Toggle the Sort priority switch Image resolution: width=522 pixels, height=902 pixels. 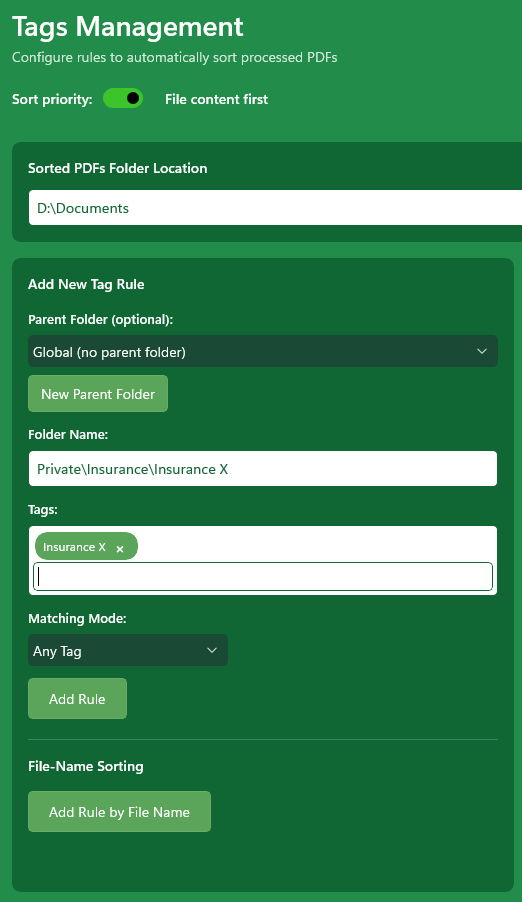pyautogui.click(x=123, y=98)
